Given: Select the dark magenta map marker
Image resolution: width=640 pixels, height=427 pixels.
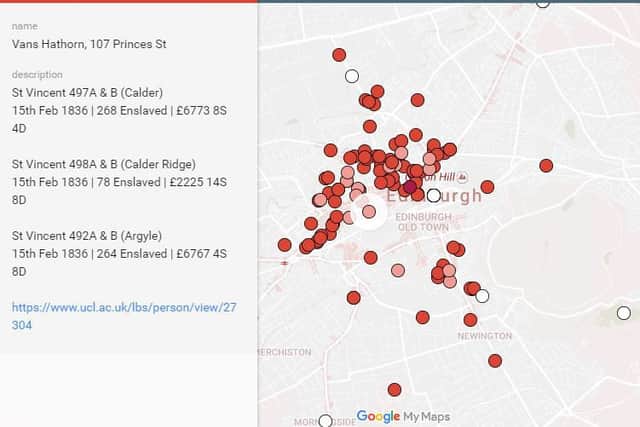Looking at the screenshot, I should point(410,187).
